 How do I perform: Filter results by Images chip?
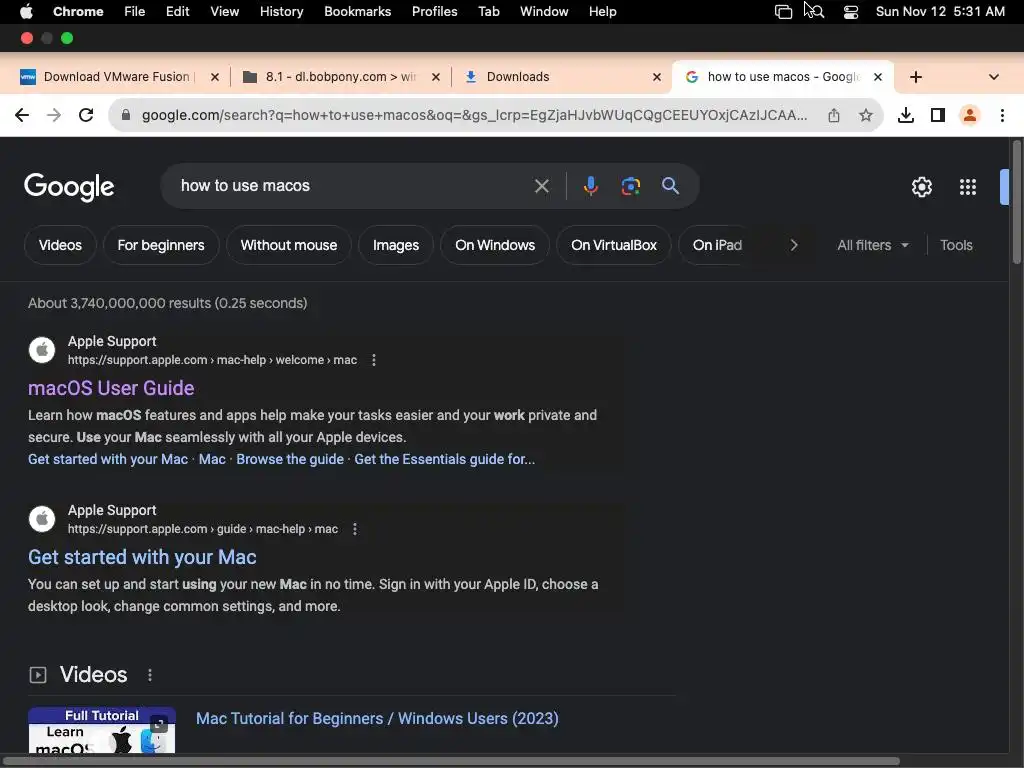pos(396,246)
